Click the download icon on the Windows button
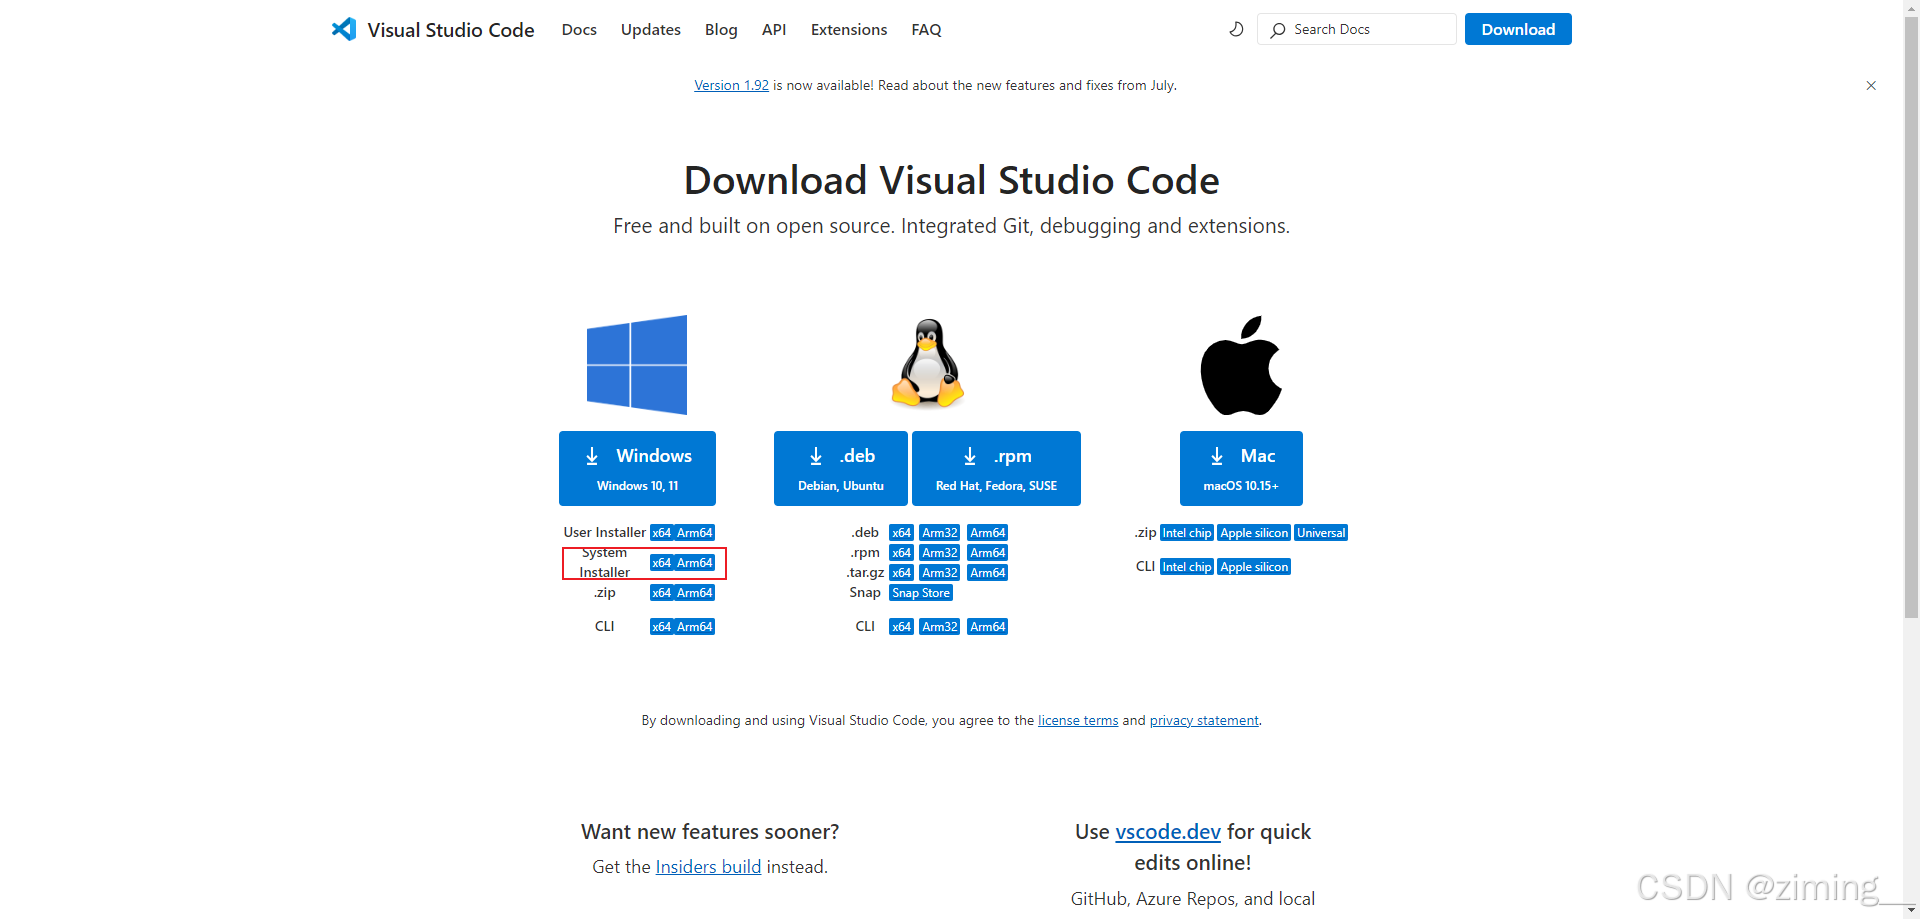 [x=592, y=456]
